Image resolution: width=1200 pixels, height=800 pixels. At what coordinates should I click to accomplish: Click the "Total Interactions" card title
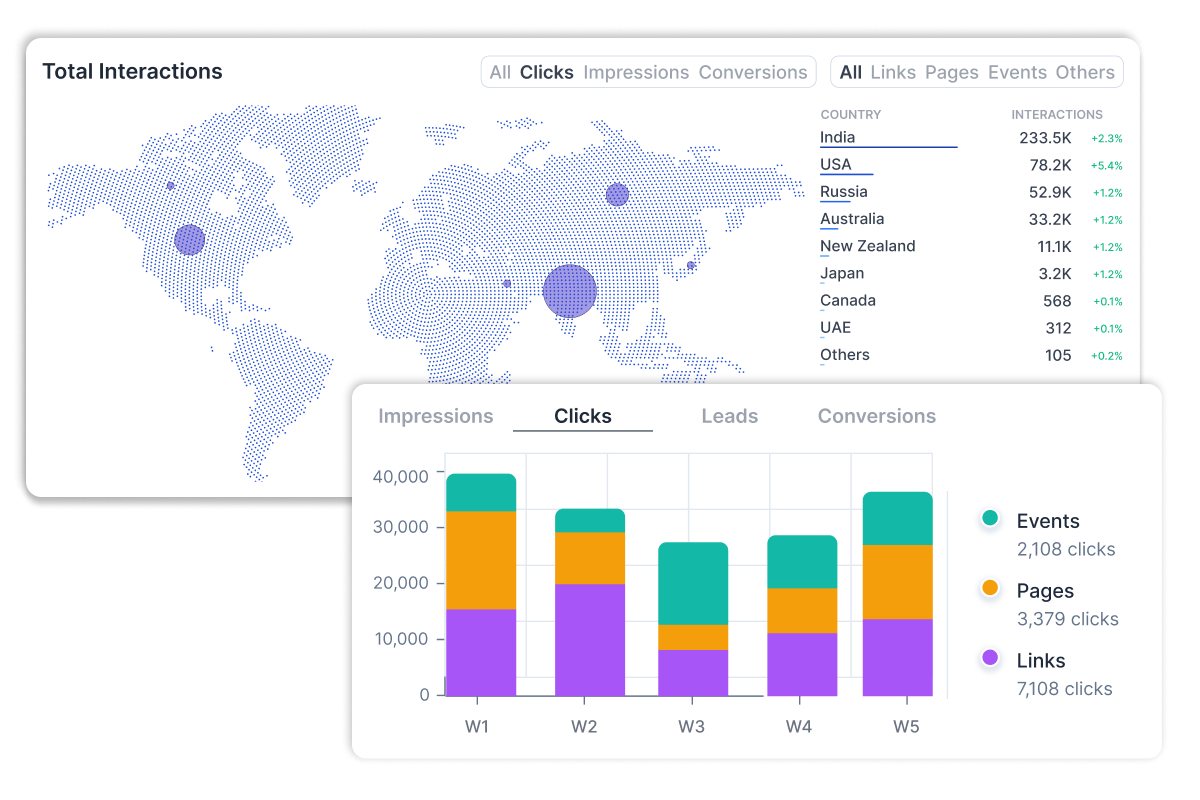[132, 71]
